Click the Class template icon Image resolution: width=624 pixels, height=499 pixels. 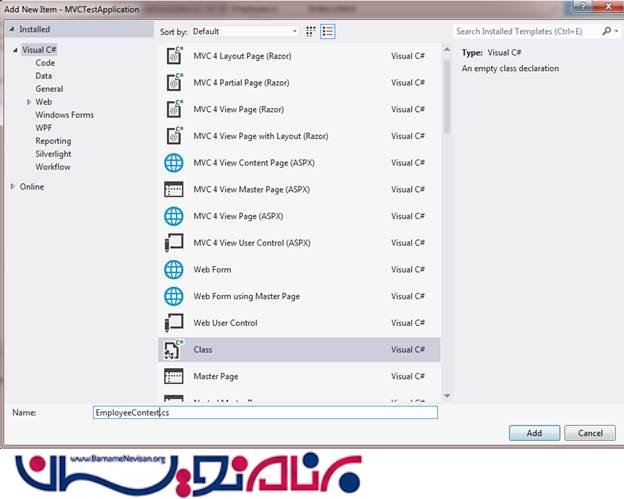pos(174,349)
